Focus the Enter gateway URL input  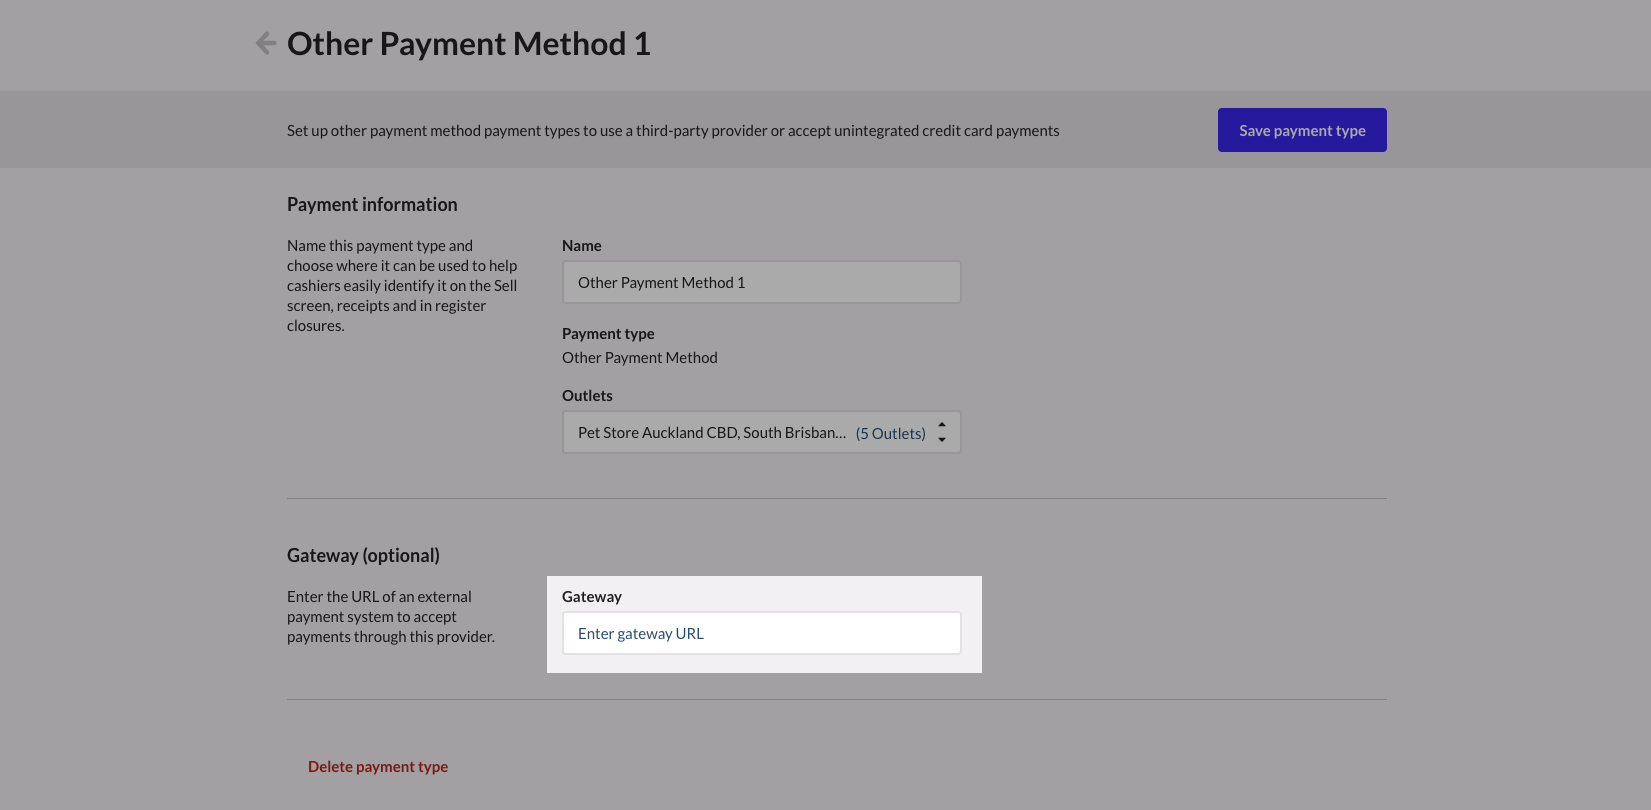762,633
